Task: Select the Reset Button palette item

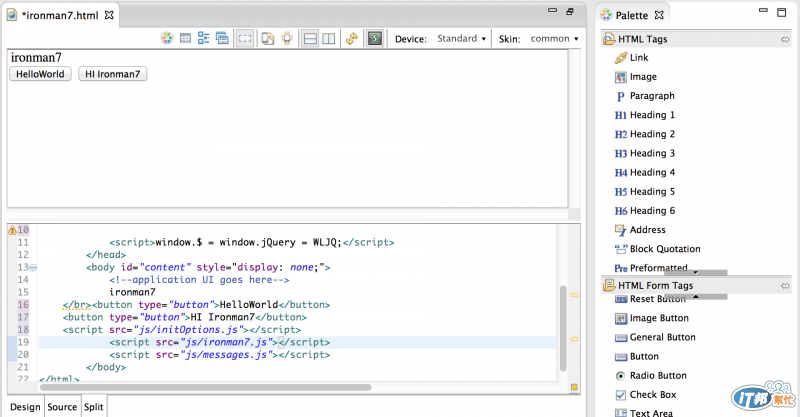Action: 651,299
